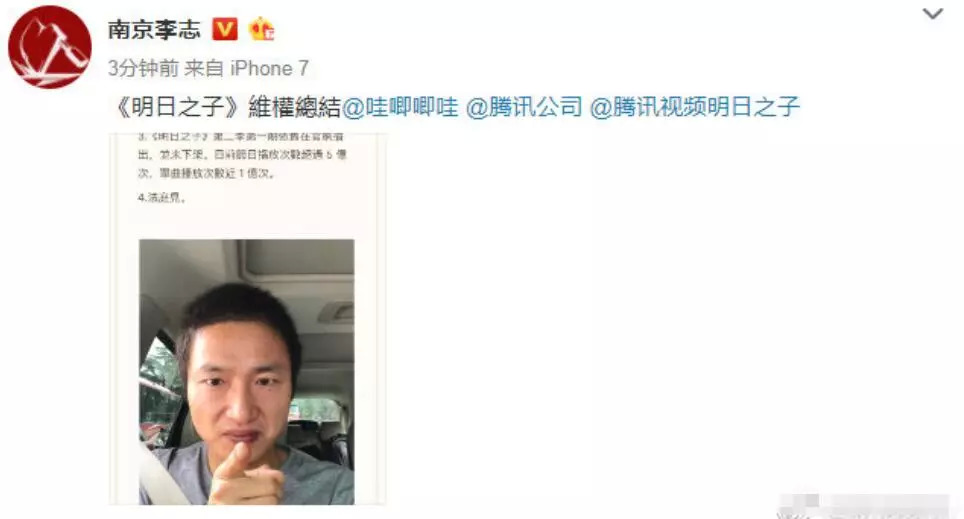Open the 3分钟前 timestamp link
964x519 pixels.
[x=143, y=68]
